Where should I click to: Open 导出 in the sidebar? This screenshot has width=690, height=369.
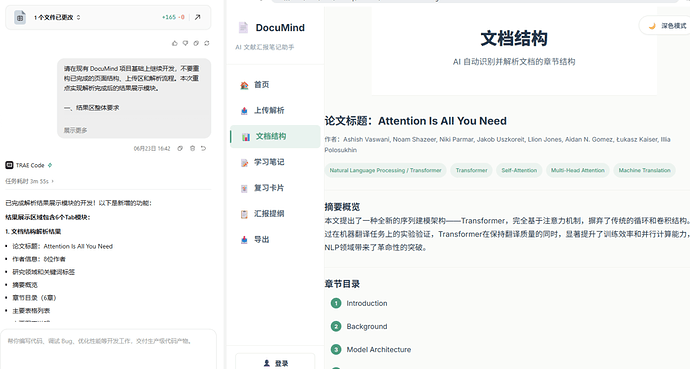(x=275, y=240)
